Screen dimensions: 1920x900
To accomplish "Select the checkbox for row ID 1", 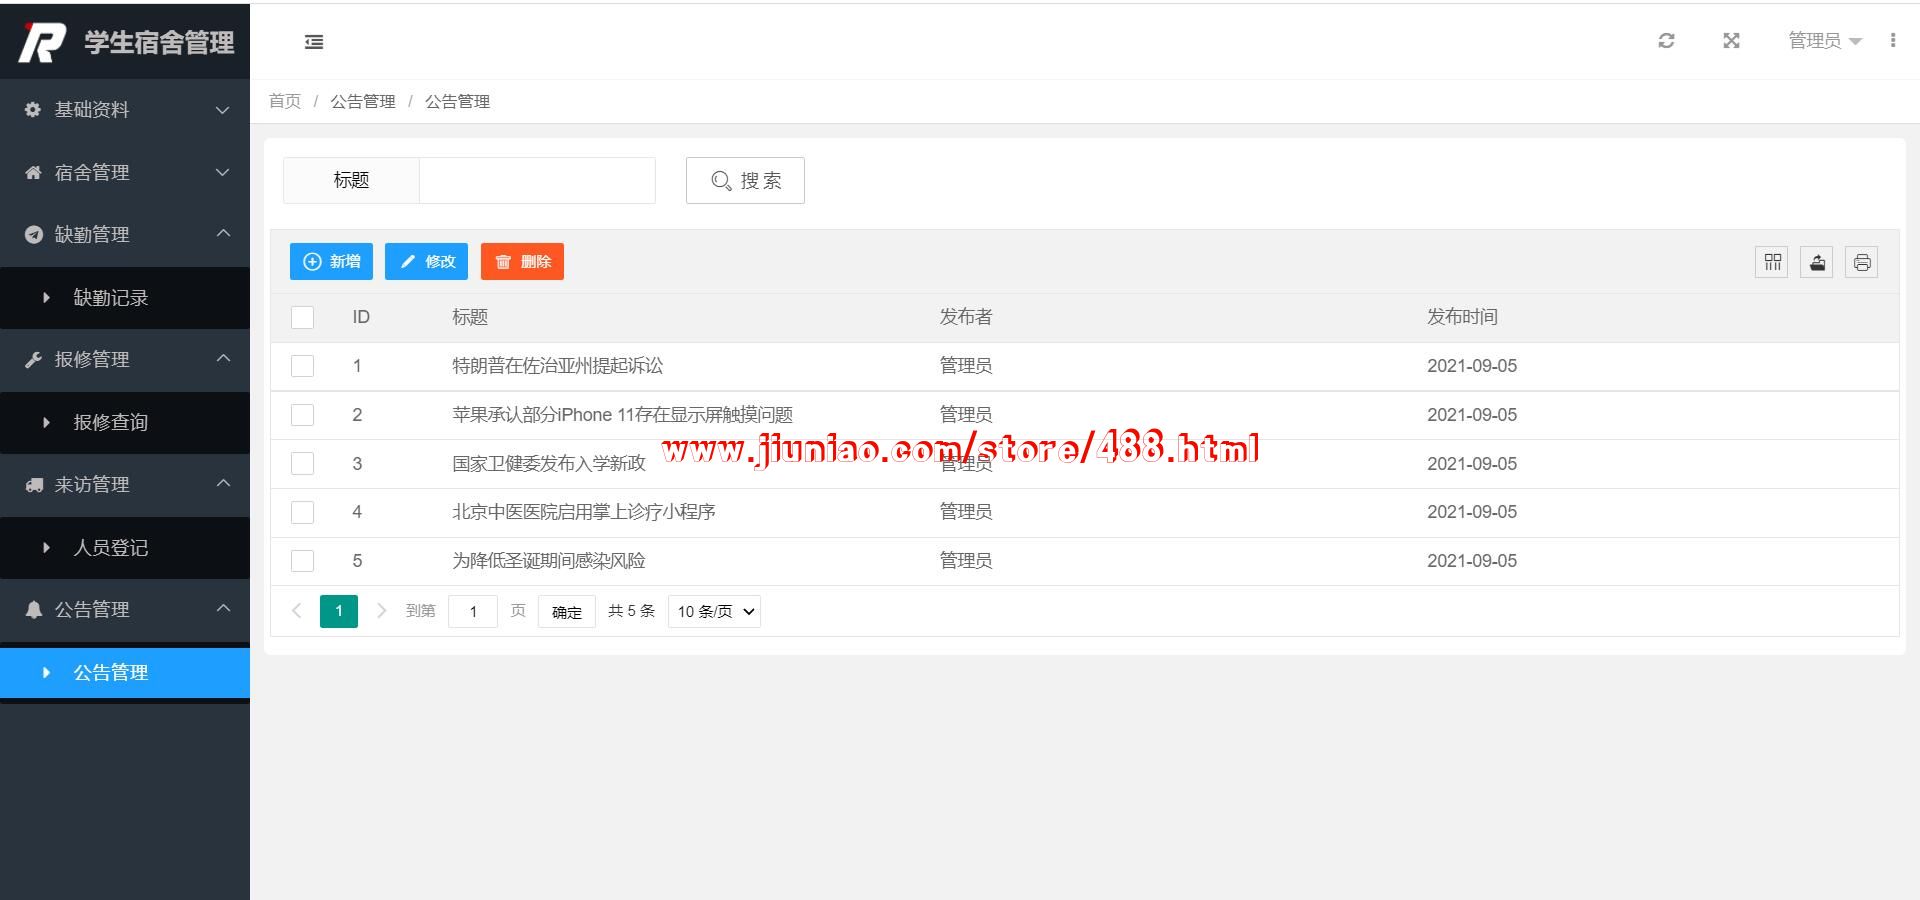I will (x=302, y=366).
